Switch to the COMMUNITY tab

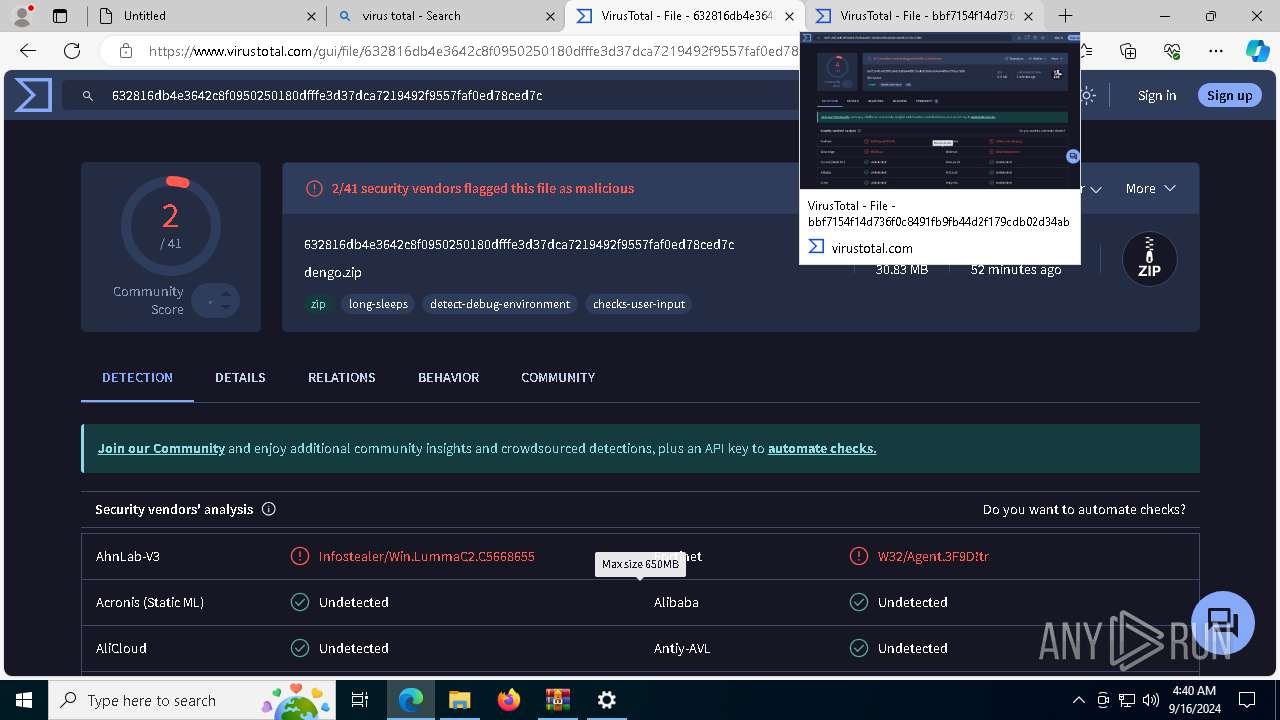558,378
